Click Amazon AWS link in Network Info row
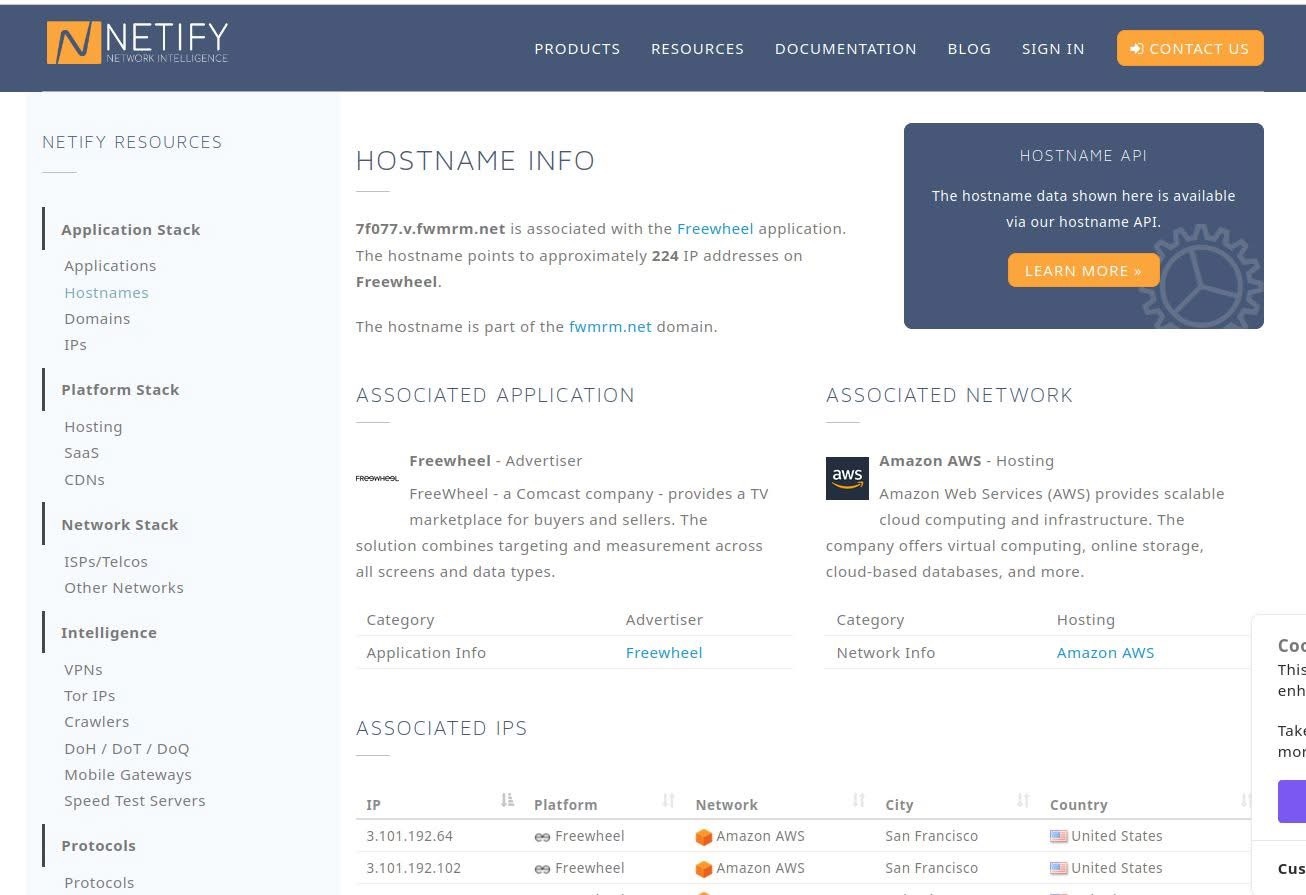Viewport: 1306px width, 895px height. pos(1105,653)
